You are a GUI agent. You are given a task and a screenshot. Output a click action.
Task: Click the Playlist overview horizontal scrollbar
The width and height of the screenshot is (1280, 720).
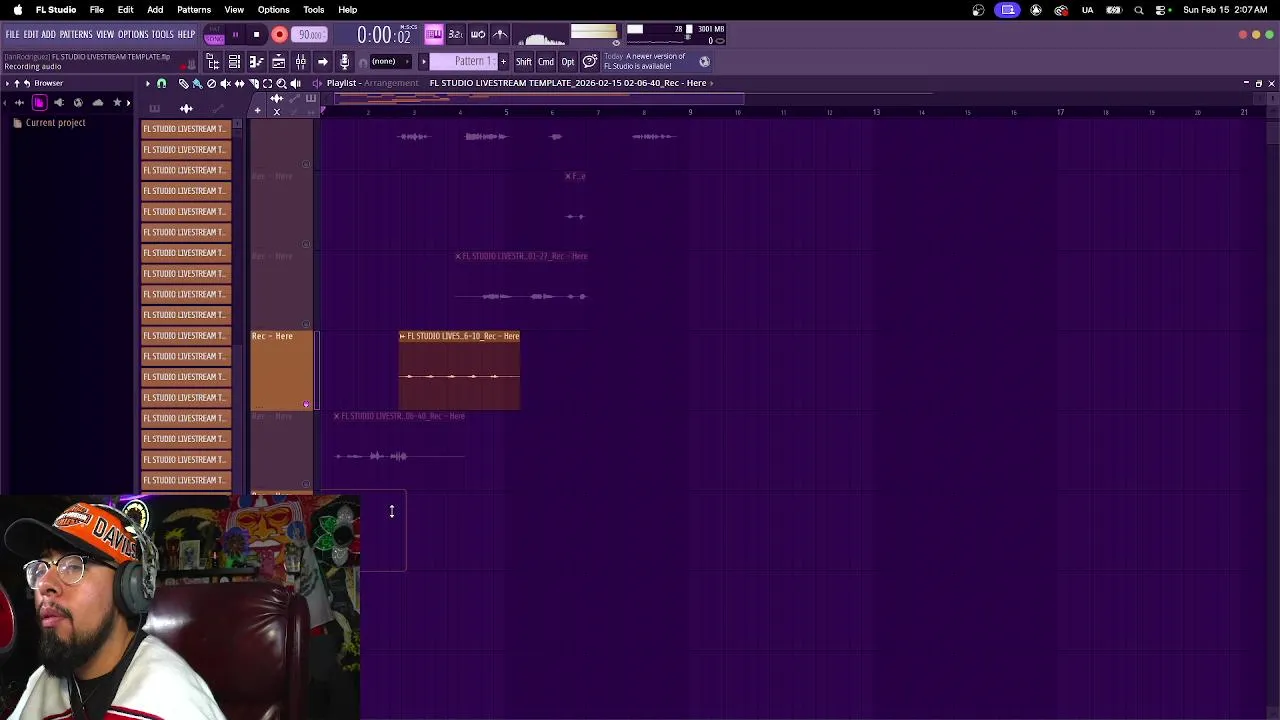540,99
